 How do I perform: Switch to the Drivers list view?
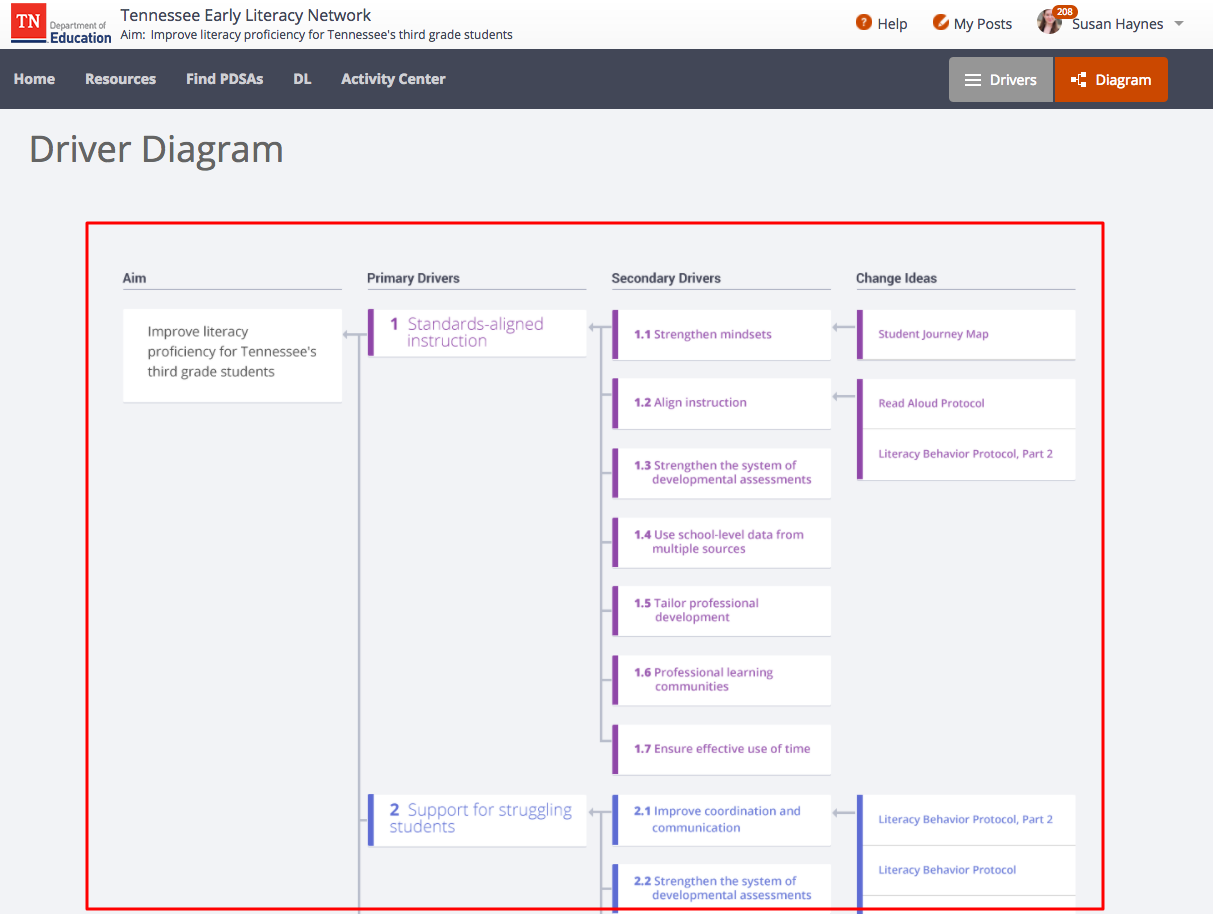click(x=1000, y=80)
